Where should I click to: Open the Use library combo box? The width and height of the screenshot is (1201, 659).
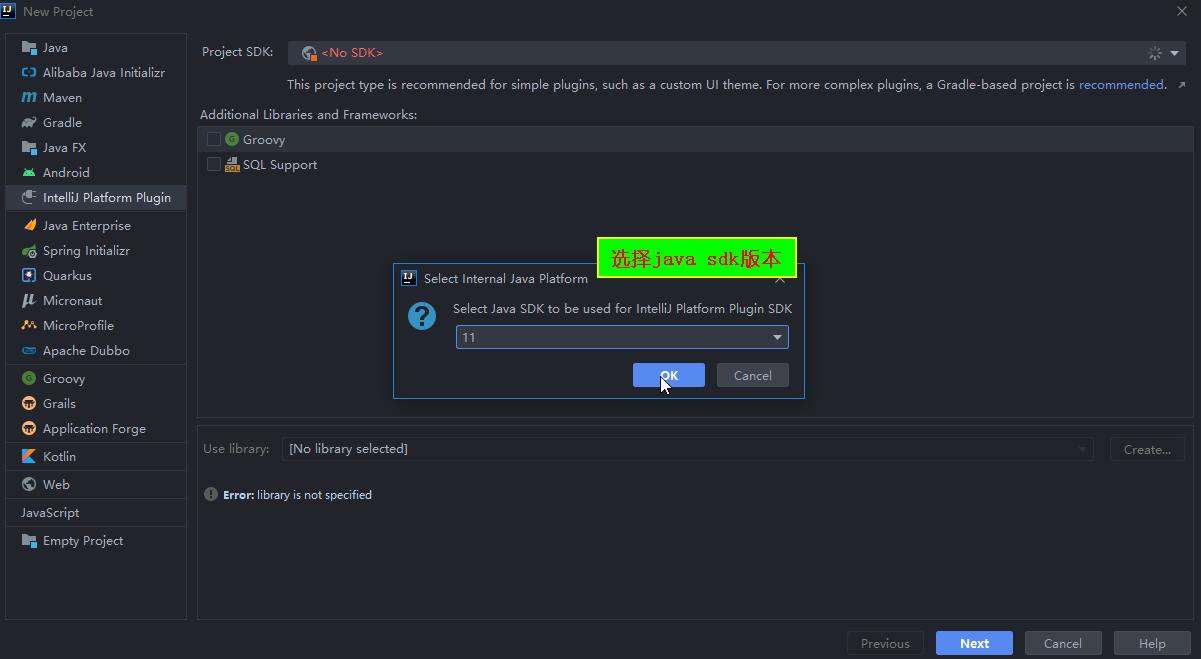click(x=688, y=449)
